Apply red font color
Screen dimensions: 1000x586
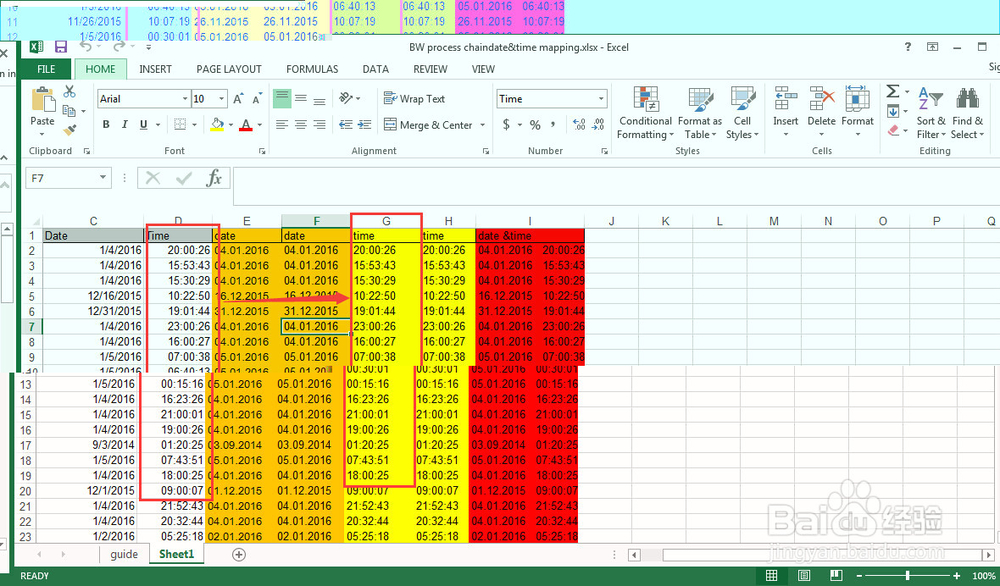[246, 125]
